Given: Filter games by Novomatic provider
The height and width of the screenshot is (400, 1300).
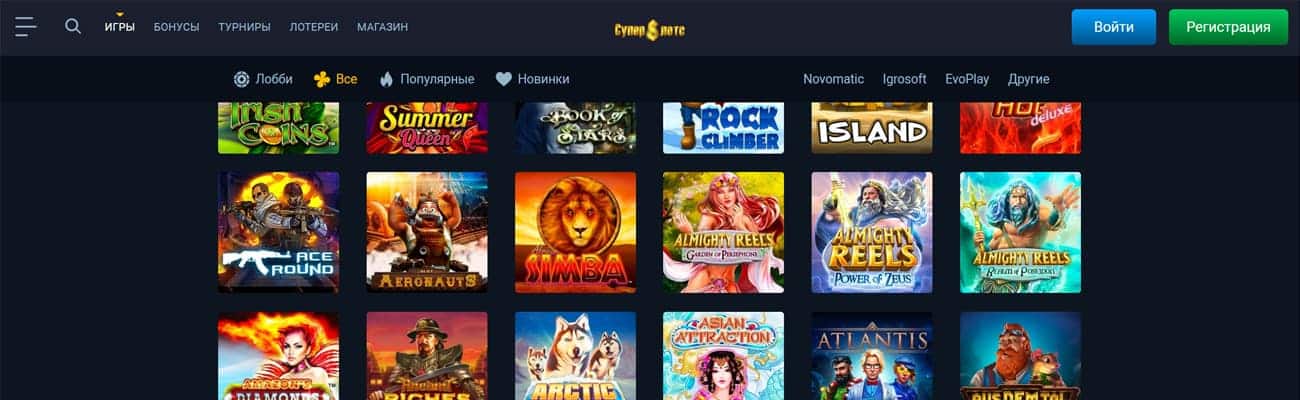Looking at the screenshot, I should point(833,79).
